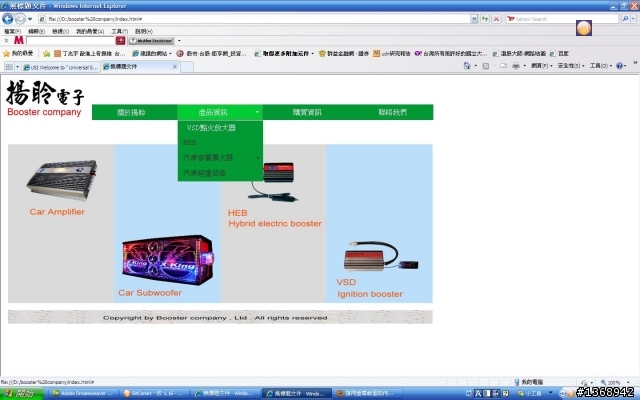Open the 取得更多附加元件 favorites link
This screenshot has height=400, width=640.
284,53
